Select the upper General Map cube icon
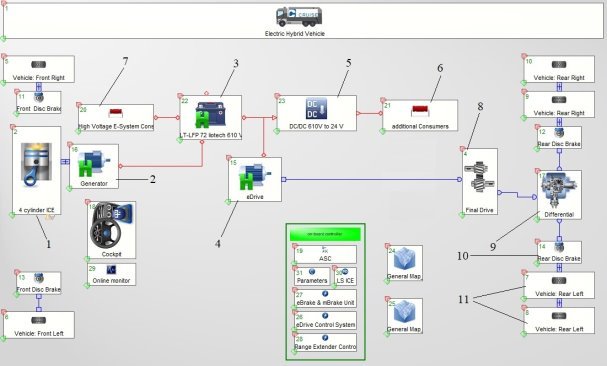 [x=405, y=259]
